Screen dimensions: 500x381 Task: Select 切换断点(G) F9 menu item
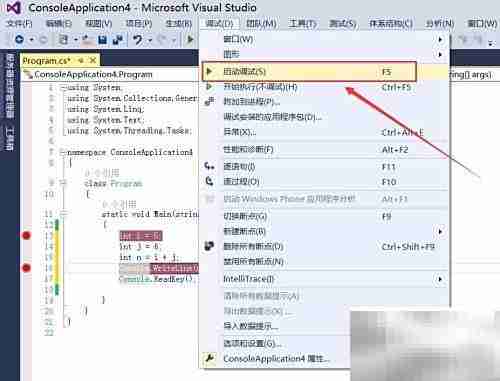pos(325,217)
